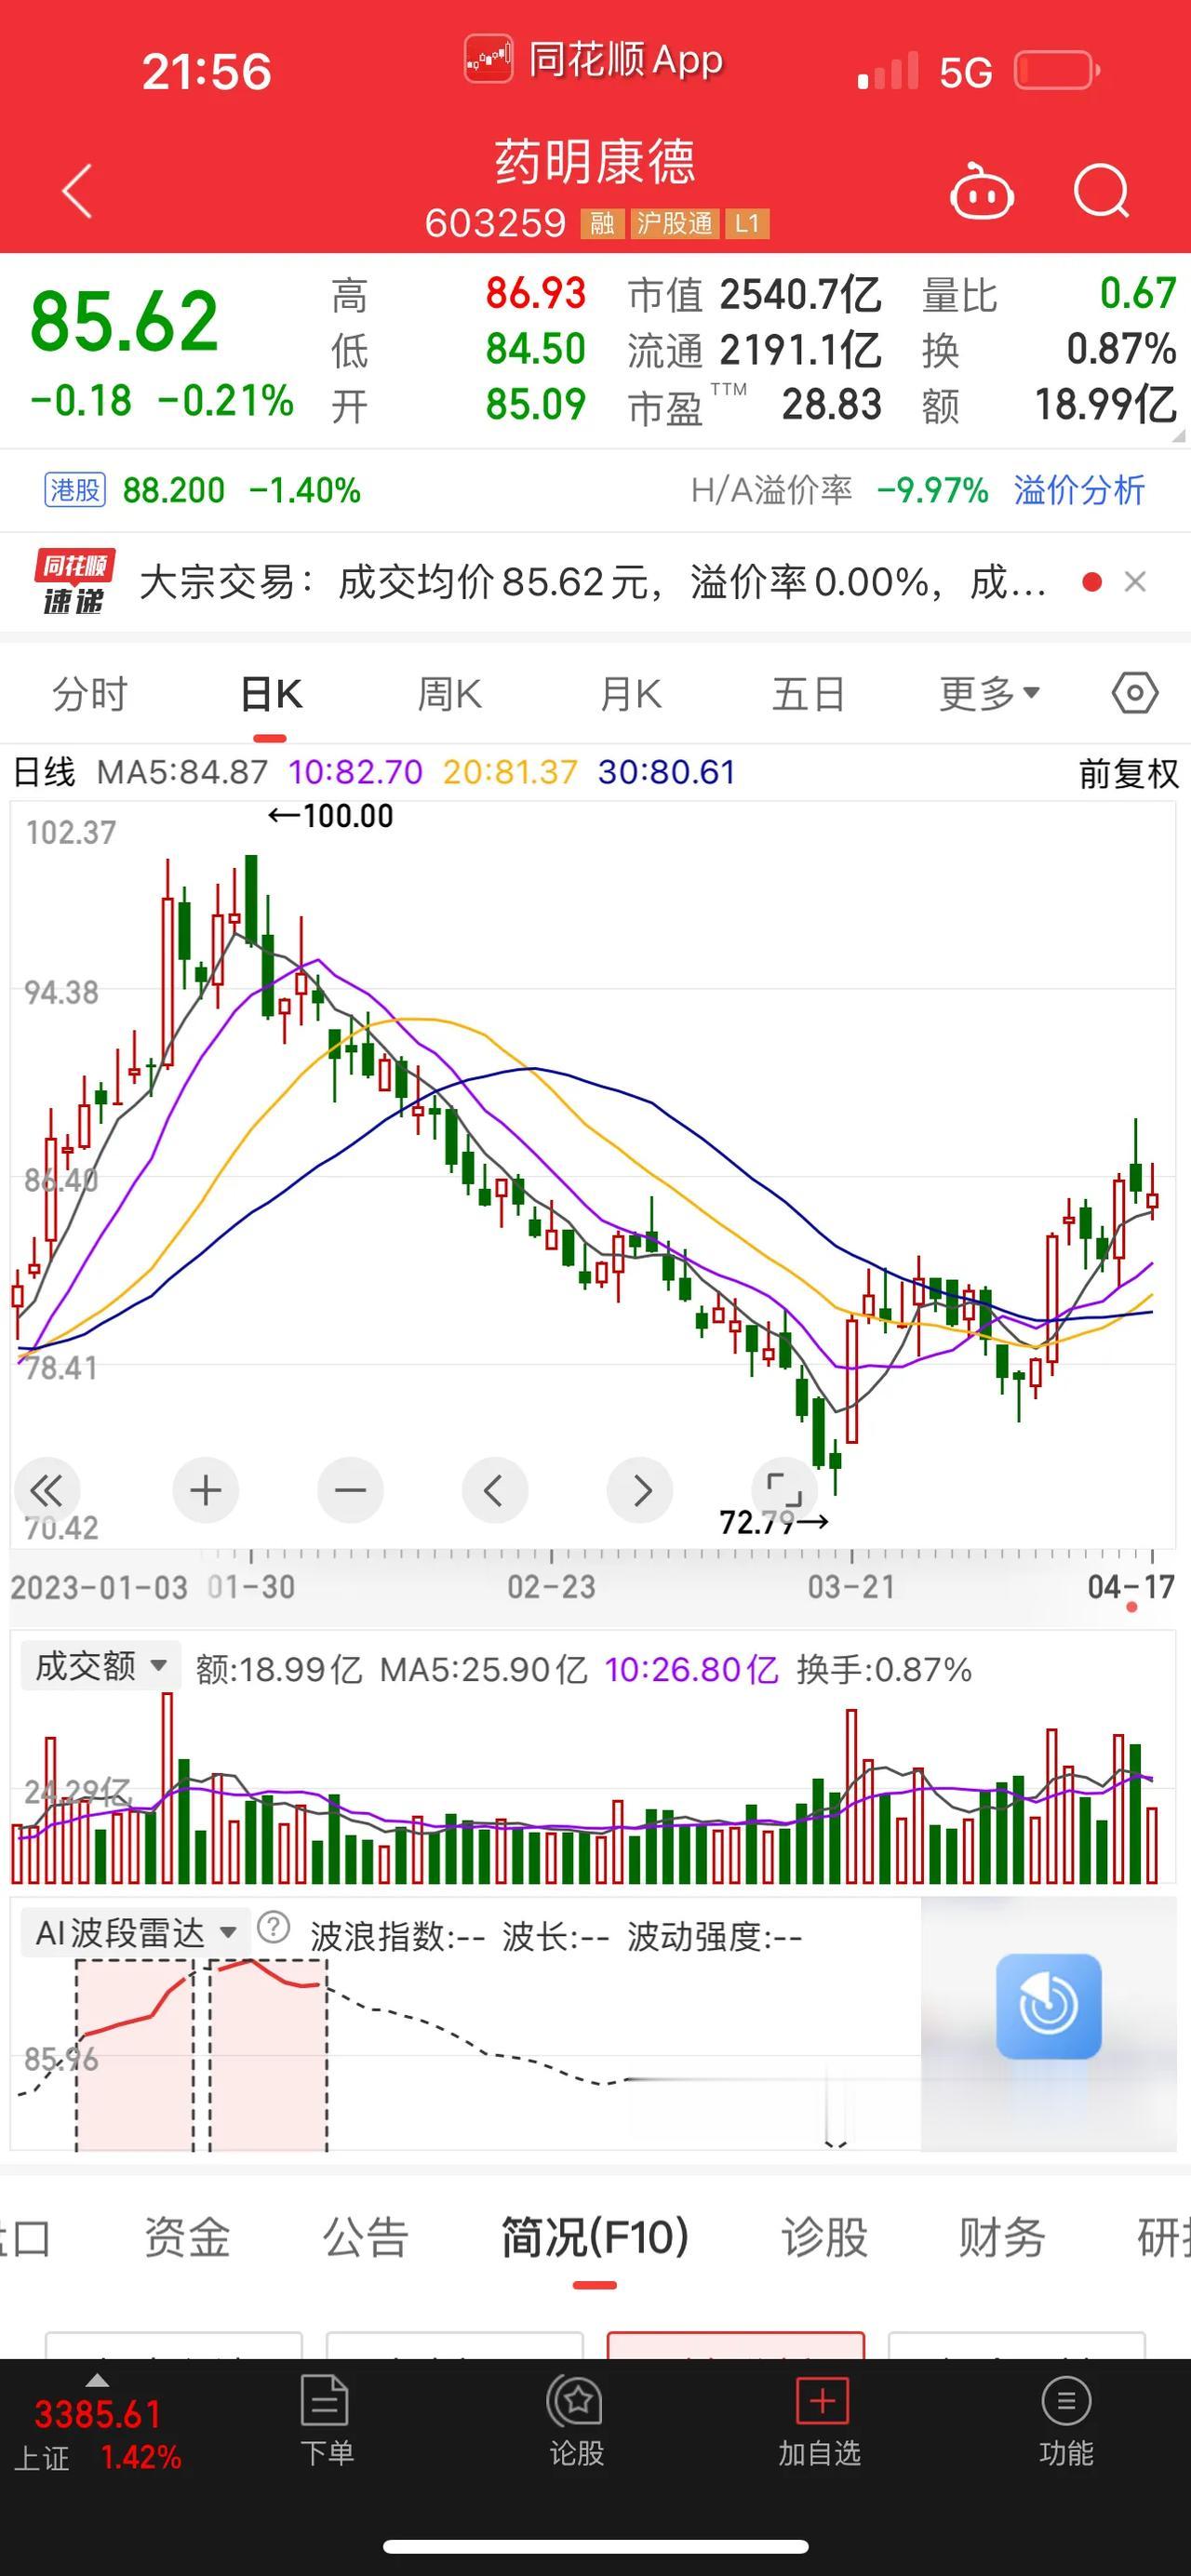Screen dimensions: 1191x2576
Task: Open AI波段雷达 indicator dropdown
Action: (135, 1932)
